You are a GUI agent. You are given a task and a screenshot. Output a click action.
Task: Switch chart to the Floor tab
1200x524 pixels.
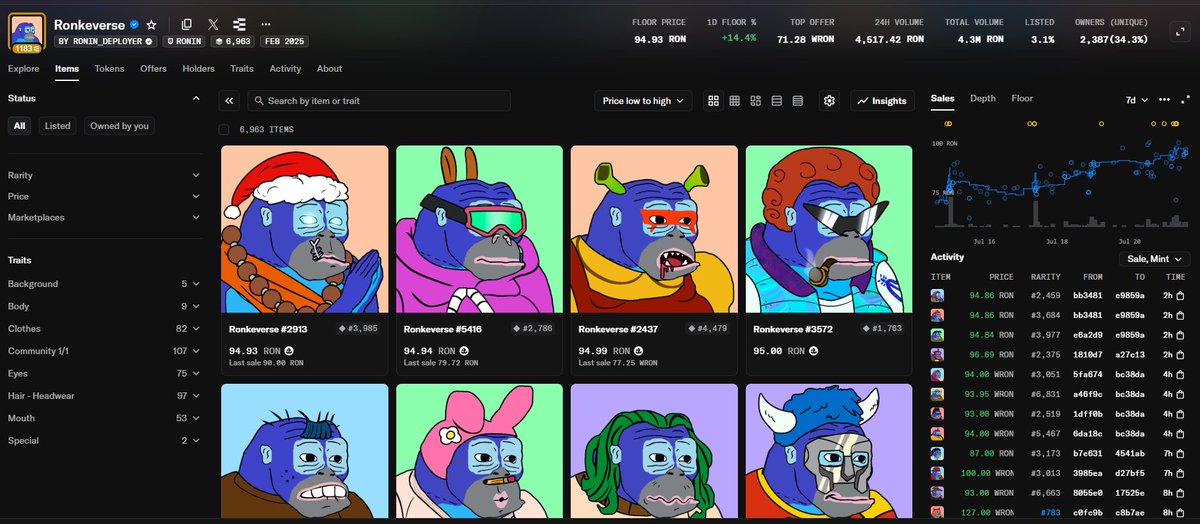(1022, 98)
